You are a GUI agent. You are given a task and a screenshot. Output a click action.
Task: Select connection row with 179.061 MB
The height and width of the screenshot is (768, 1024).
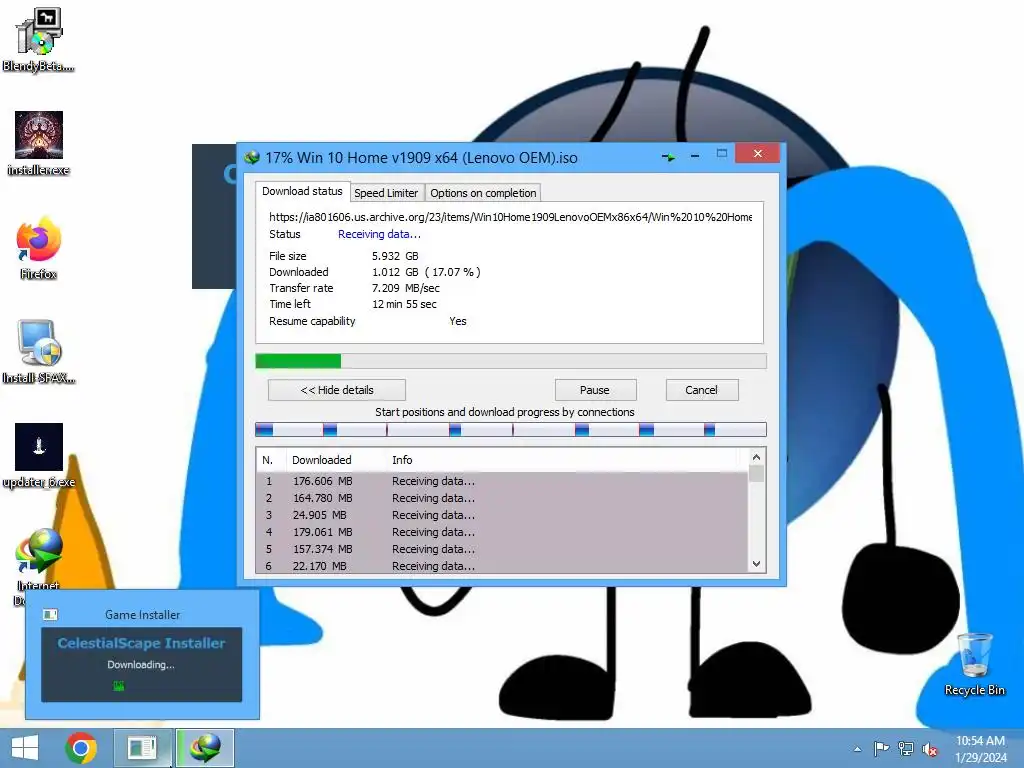click(x=502, y=532)
